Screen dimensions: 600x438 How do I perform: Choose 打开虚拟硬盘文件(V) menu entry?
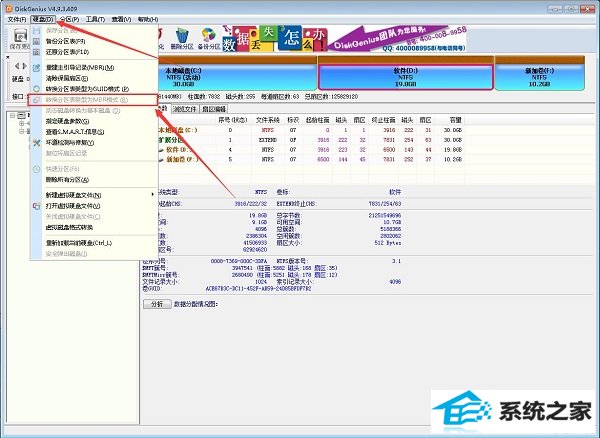tap(94, 206)
